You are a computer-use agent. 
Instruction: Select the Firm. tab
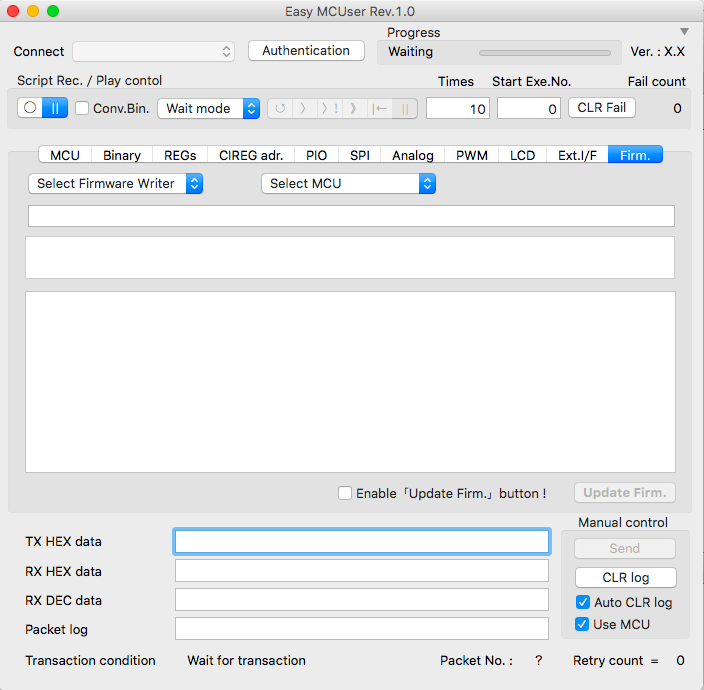point(635,155)
